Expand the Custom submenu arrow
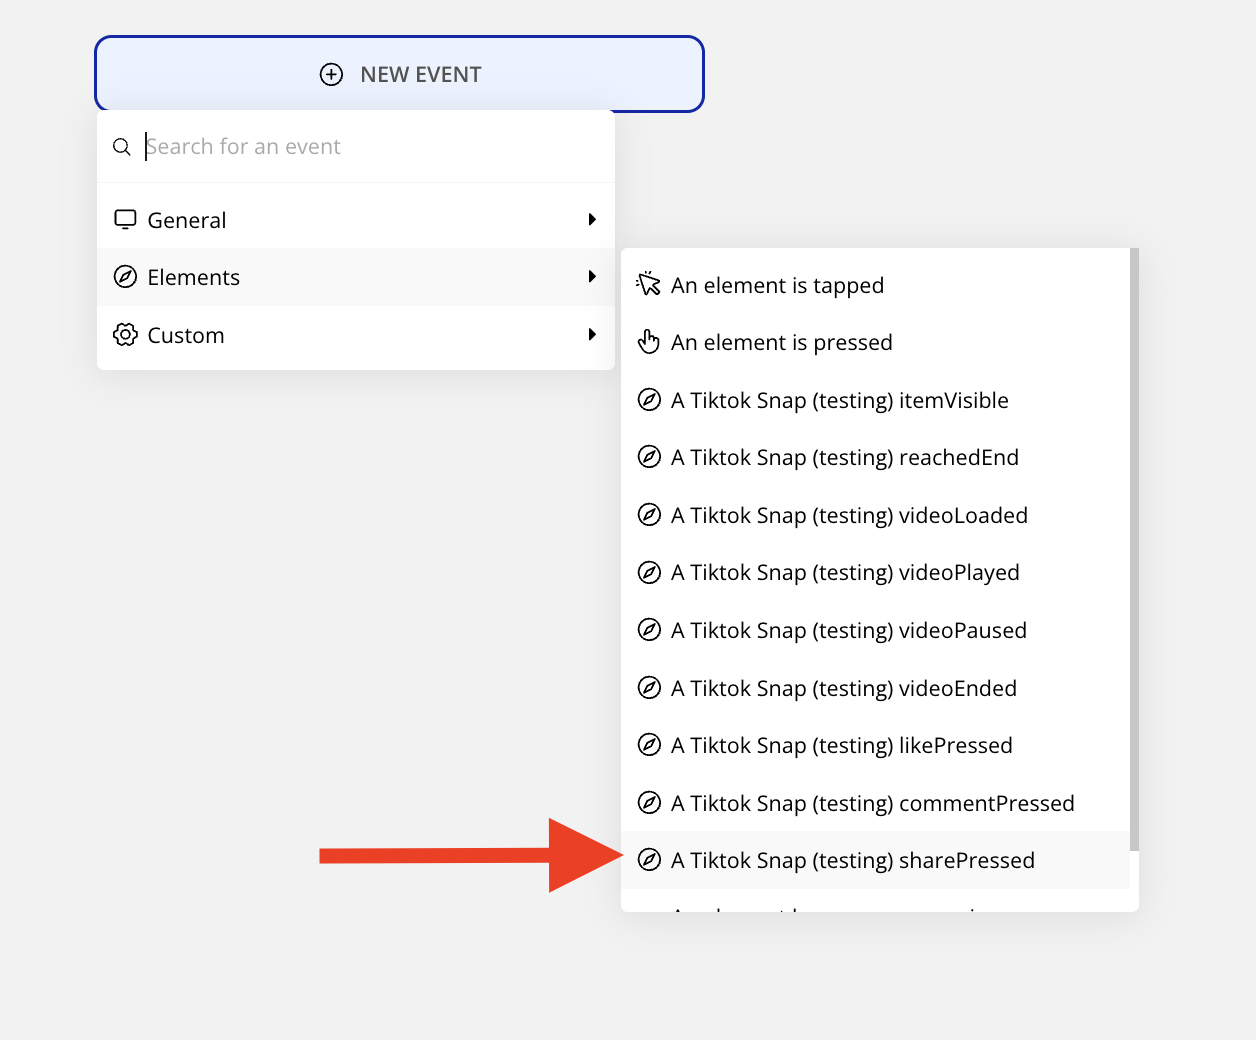1256x1040 pixels. [x=592, y=335]
